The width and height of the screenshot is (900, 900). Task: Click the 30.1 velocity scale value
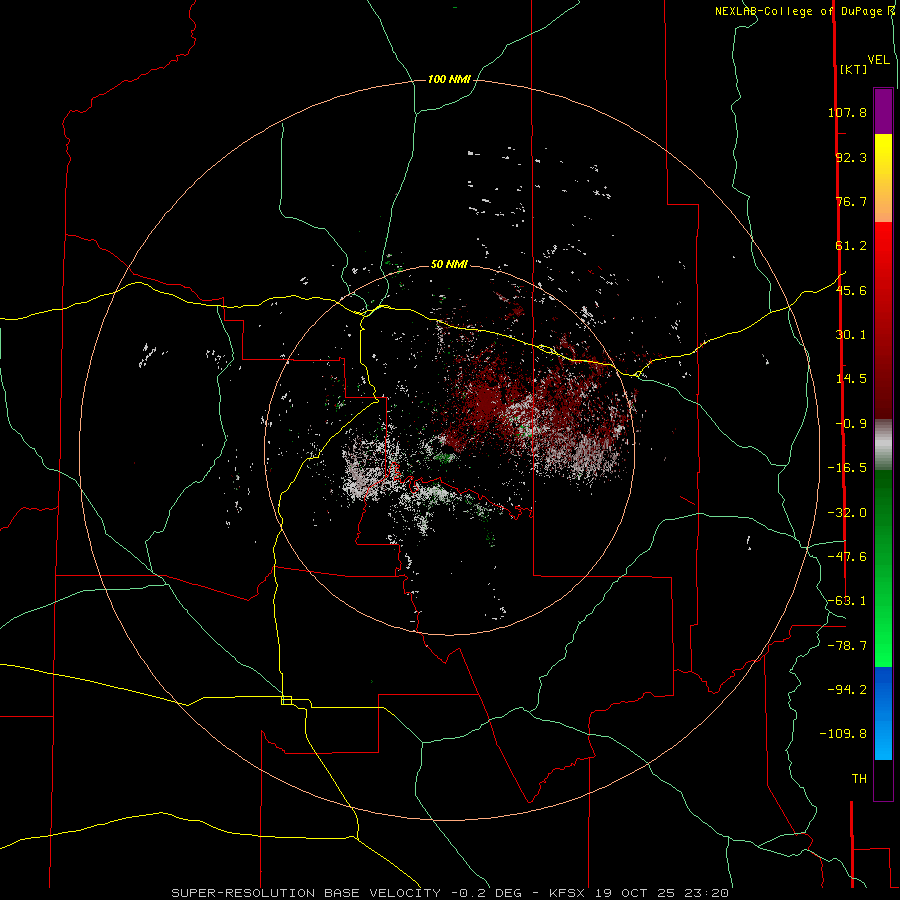[851, 335]
